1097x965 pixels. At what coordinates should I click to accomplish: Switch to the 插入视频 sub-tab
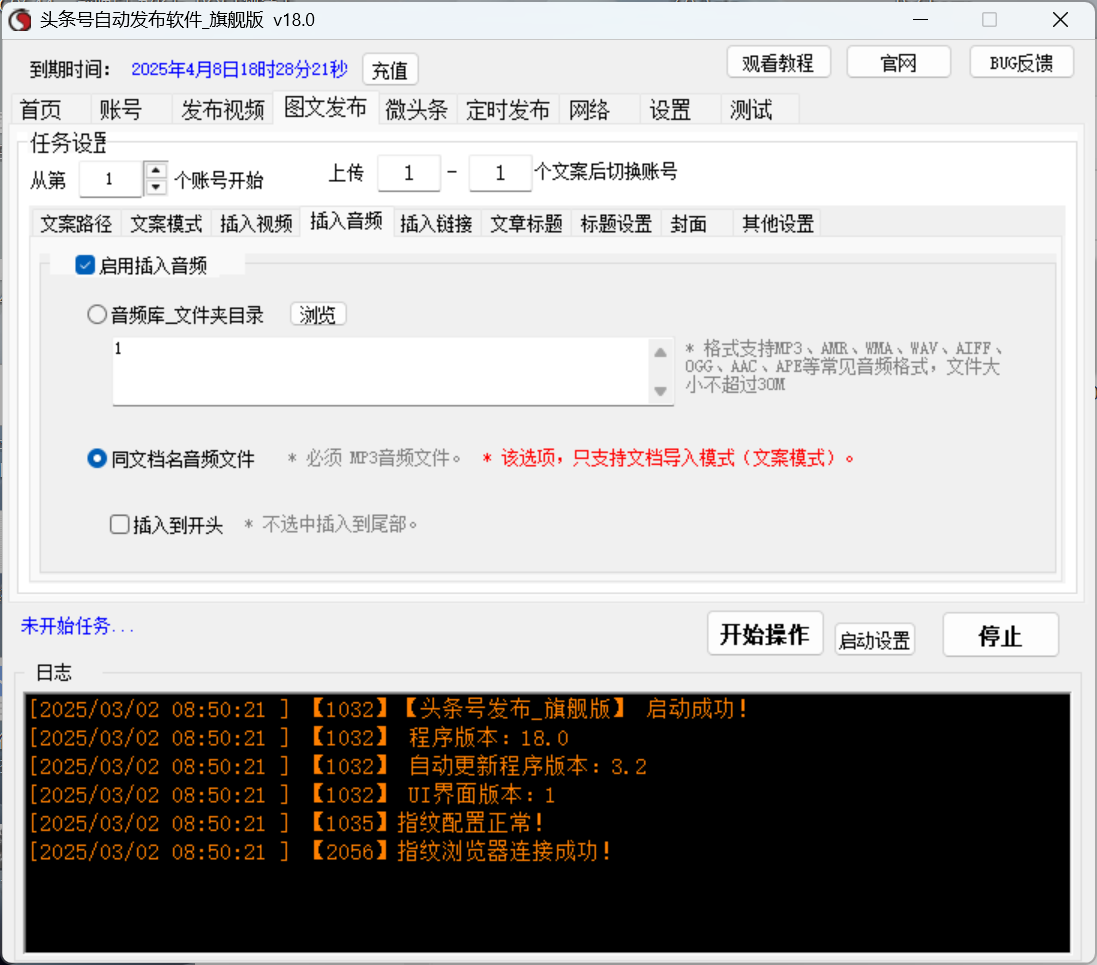tap(256, 224)
